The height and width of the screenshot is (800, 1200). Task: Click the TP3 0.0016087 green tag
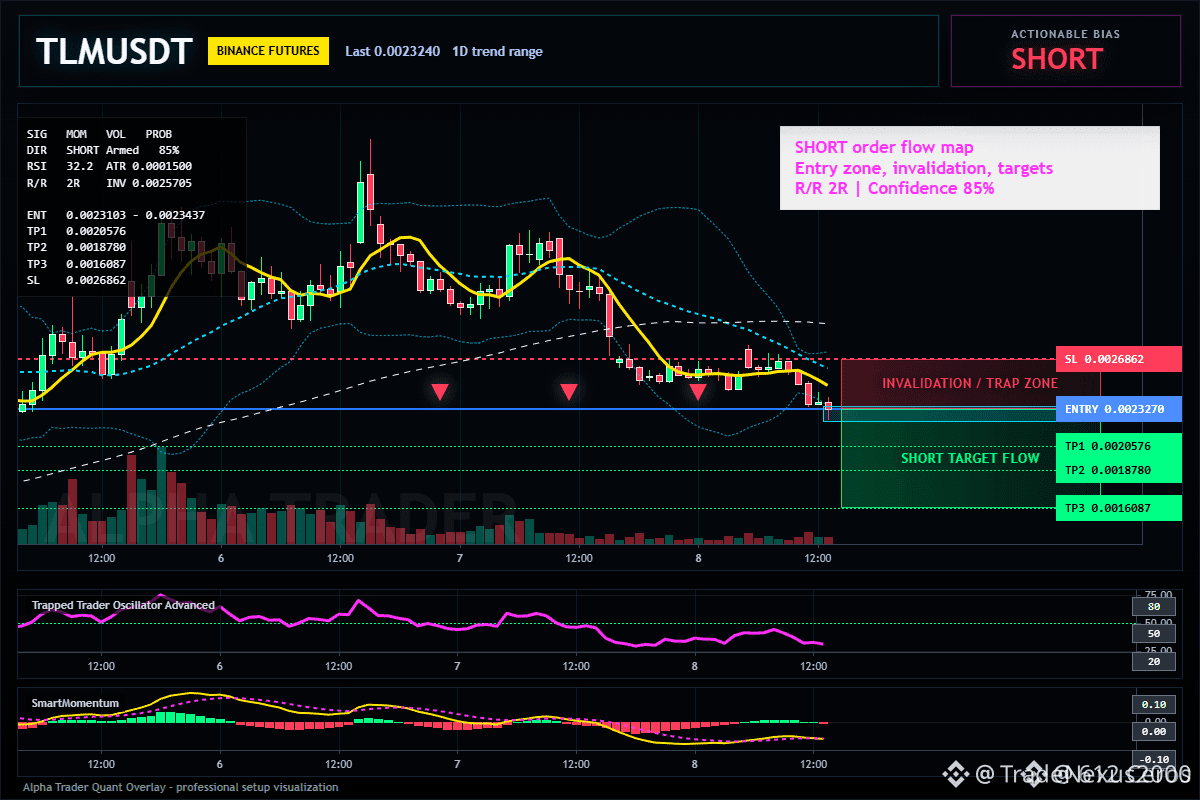(x=1118, y=508)
